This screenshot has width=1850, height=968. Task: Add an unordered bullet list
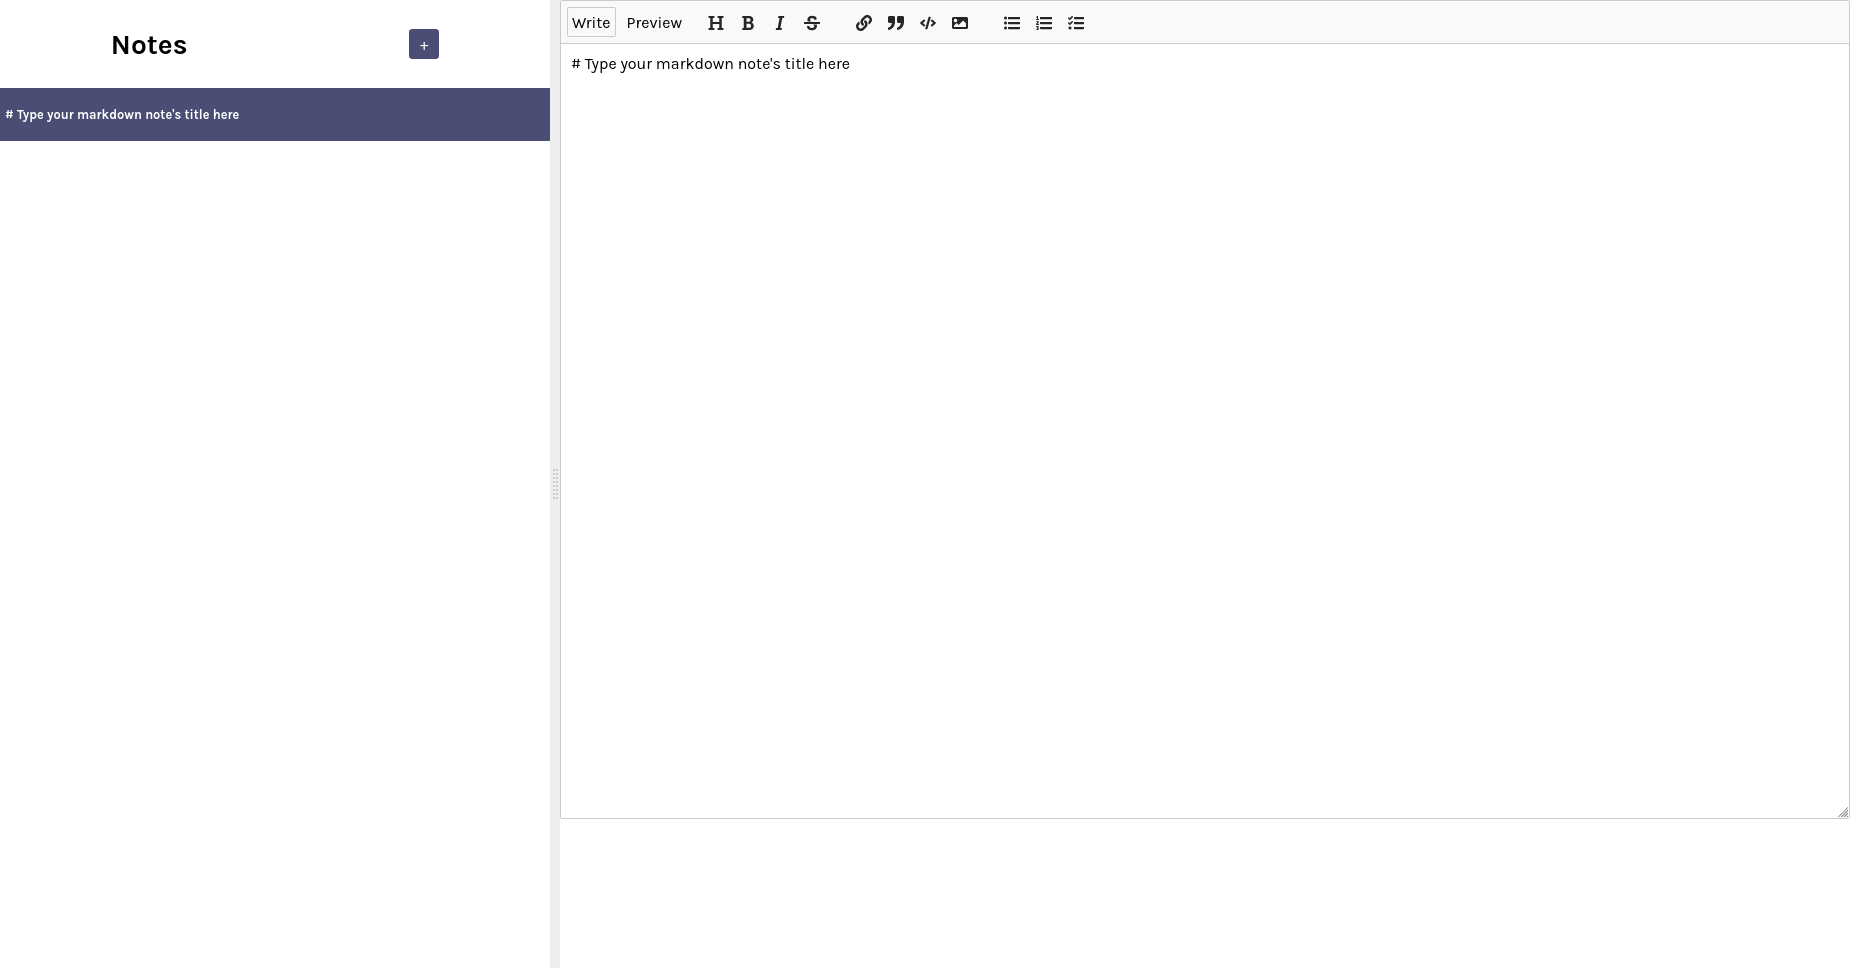coord(1012,23)
